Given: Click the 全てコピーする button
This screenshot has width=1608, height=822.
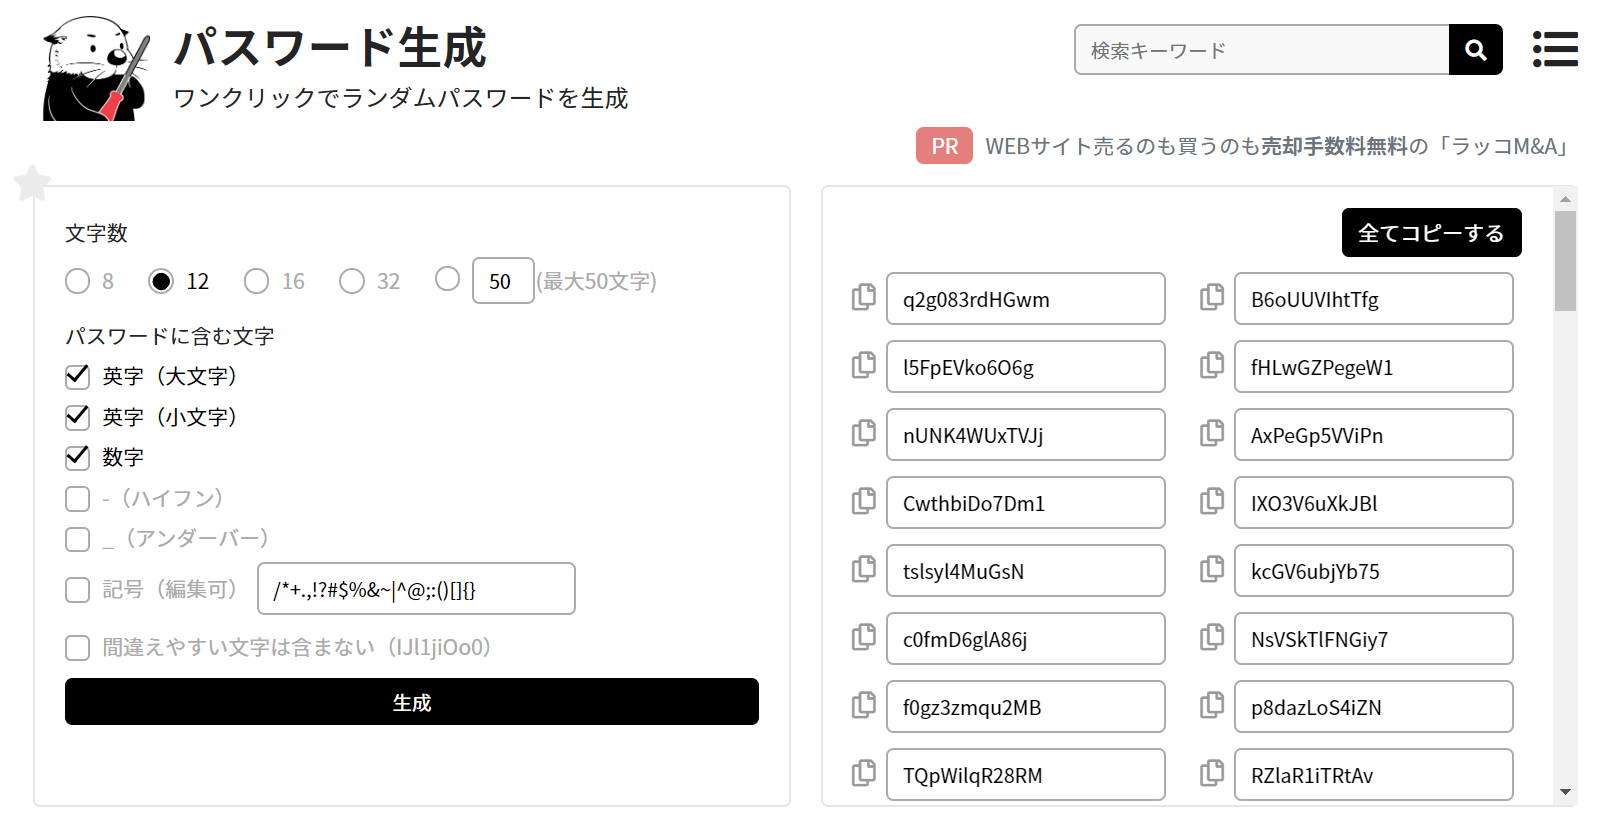Looking at the screenshot, I should click(x=1431, y=233).
